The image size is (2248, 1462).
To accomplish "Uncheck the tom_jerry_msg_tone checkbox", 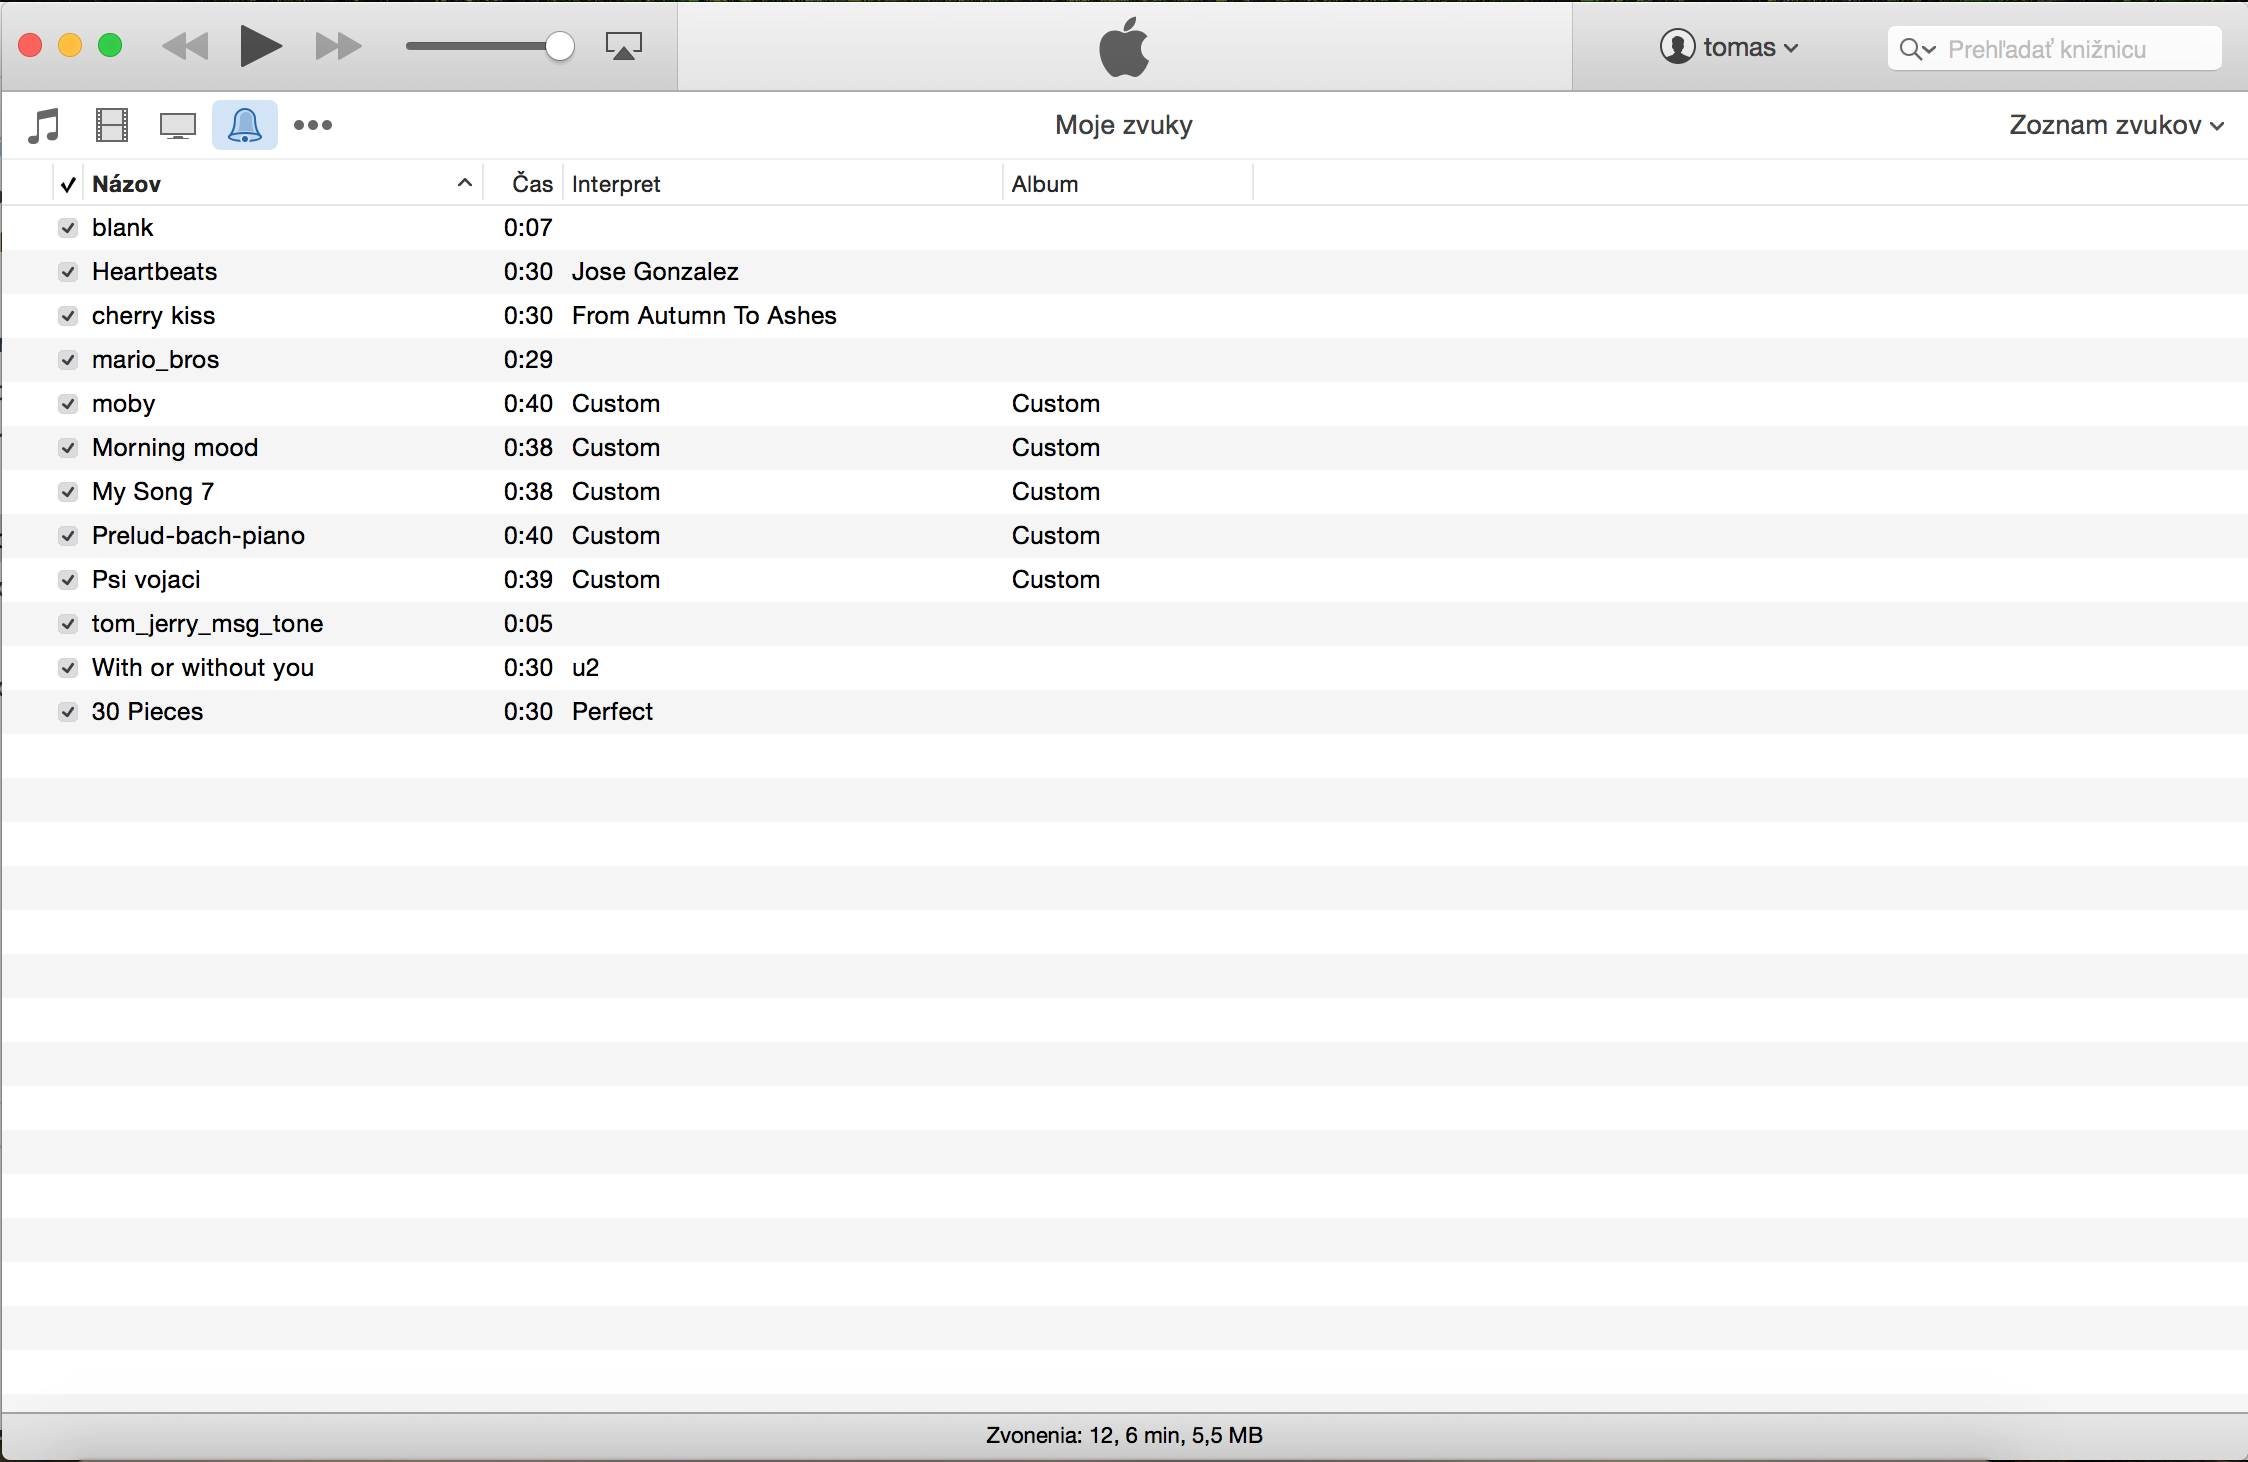I will click(68, 624).
